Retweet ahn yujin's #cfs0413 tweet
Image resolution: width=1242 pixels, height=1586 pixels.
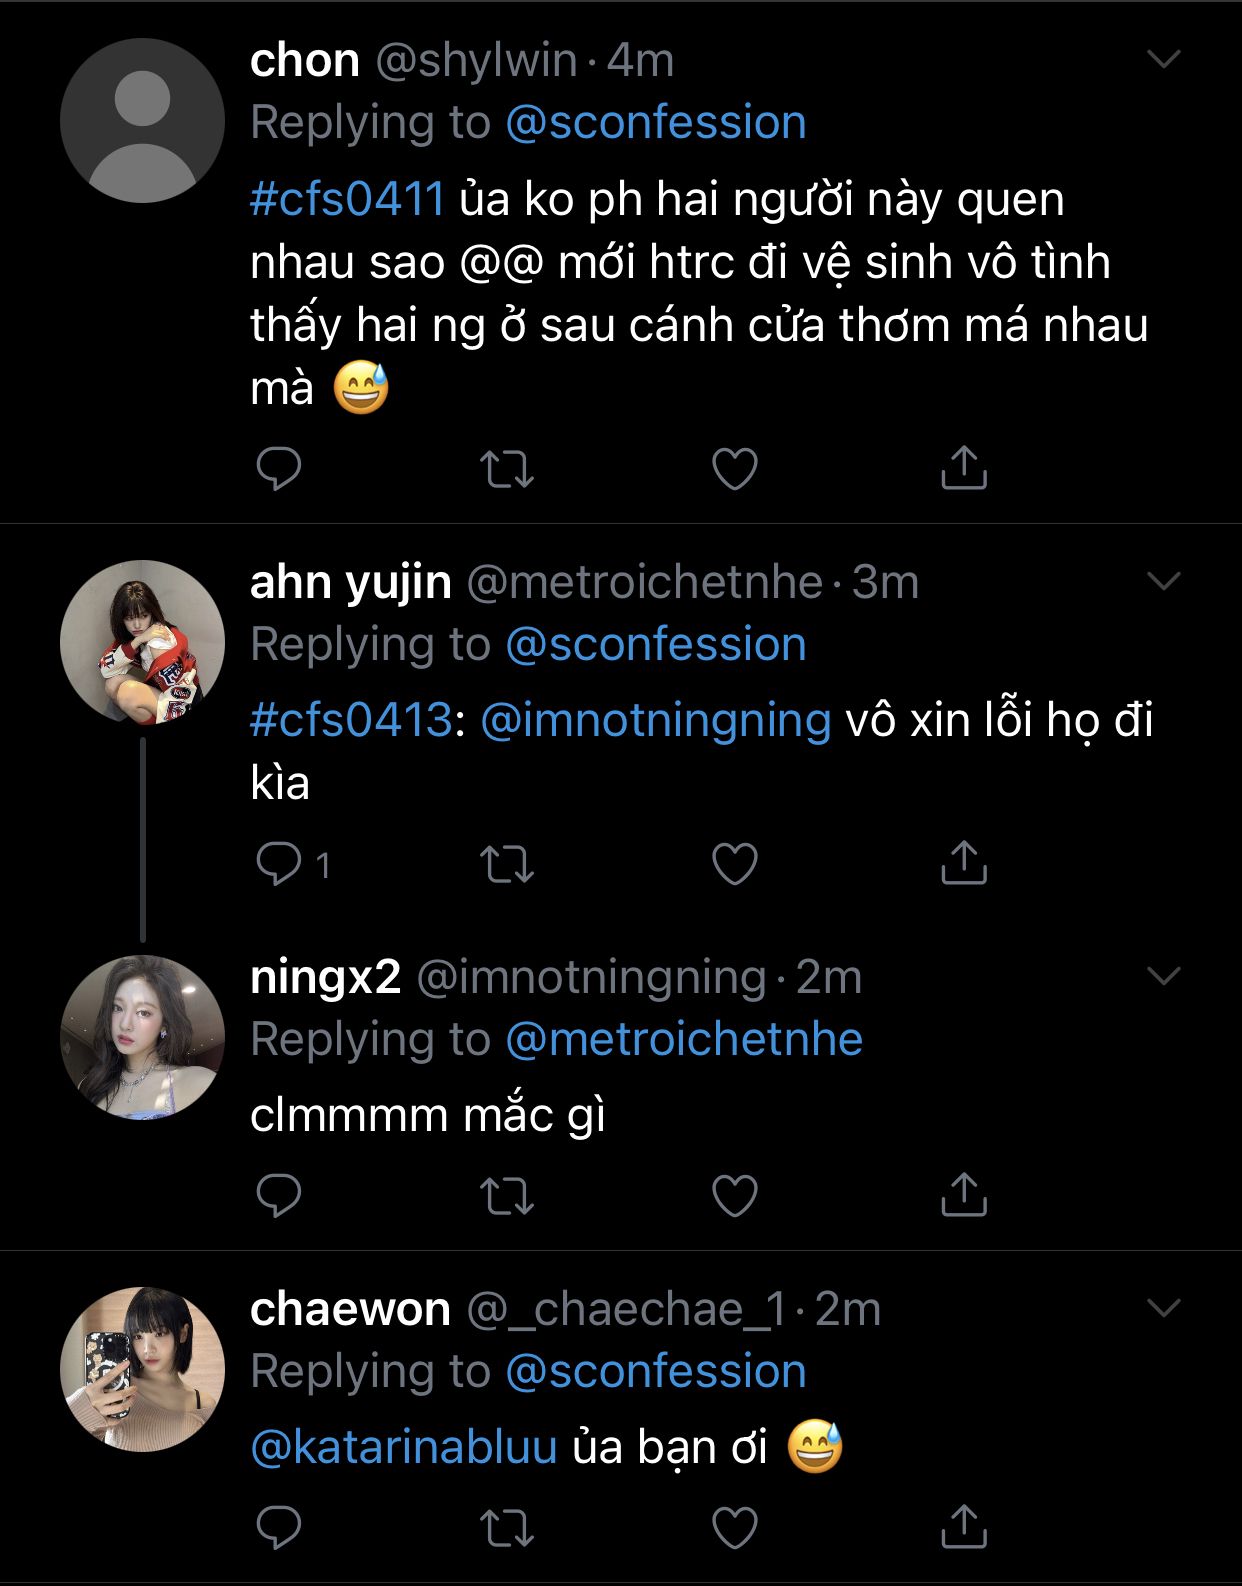coord(506,864)
